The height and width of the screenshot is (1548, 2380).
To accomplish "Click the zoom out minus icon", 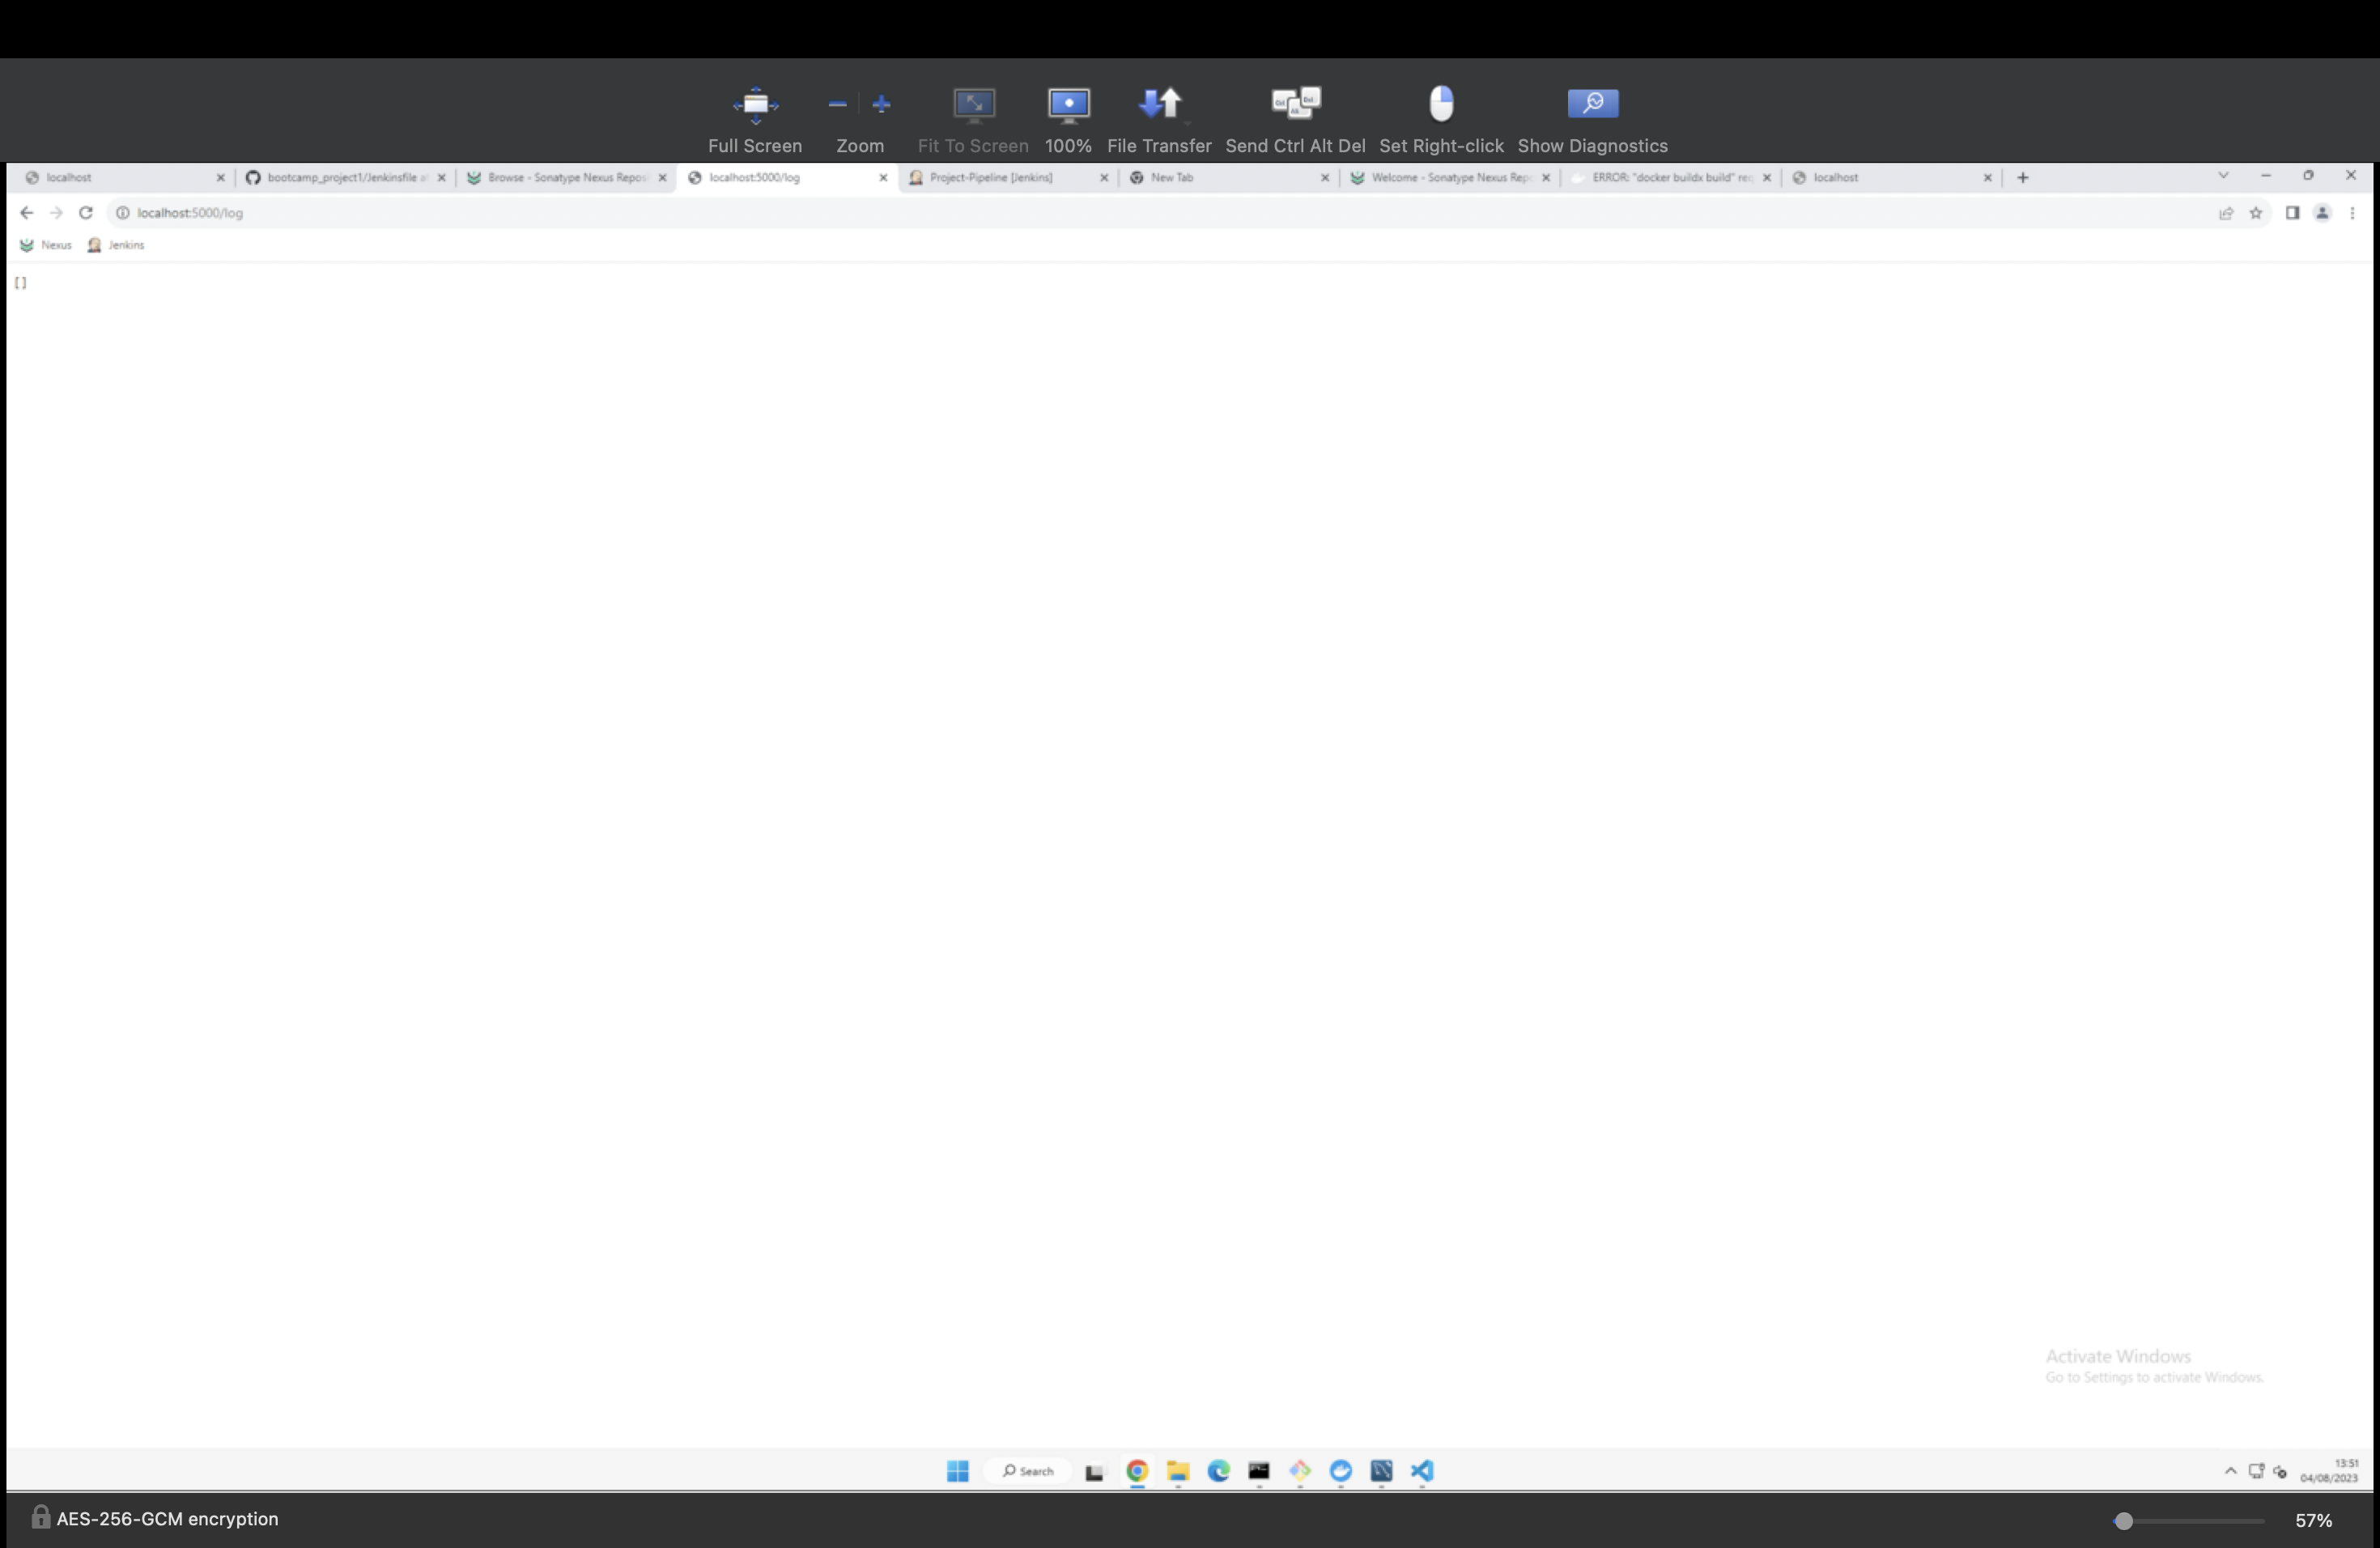I will coord(838,104).
